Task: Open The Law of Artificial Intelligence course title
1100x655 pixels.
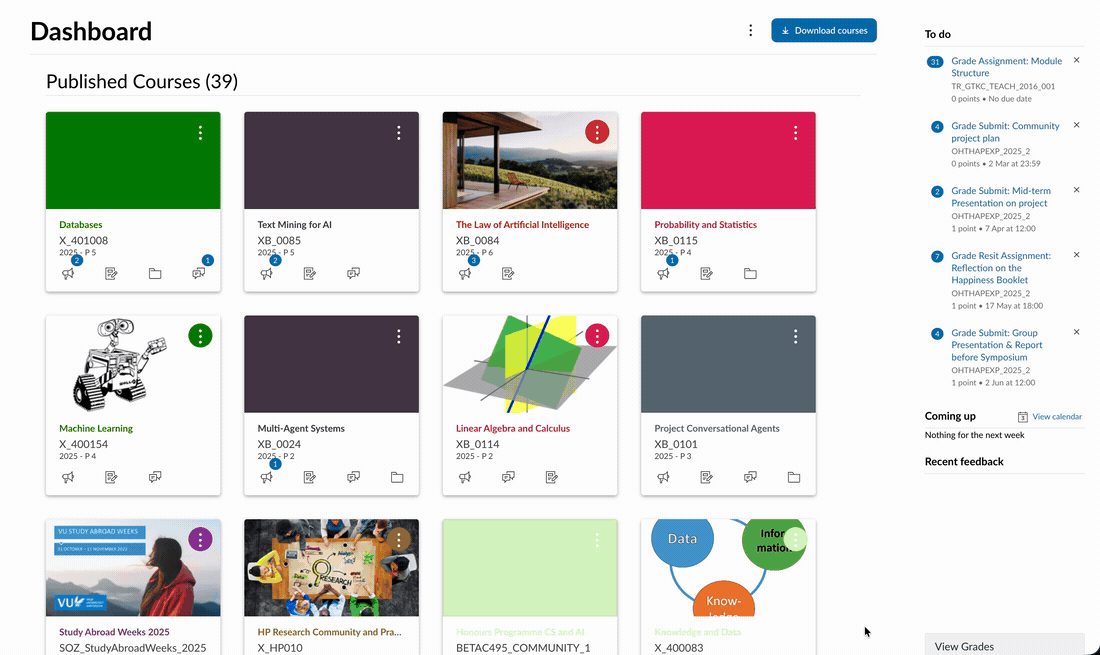Action: pyautogui.click(x=523, y=224)
